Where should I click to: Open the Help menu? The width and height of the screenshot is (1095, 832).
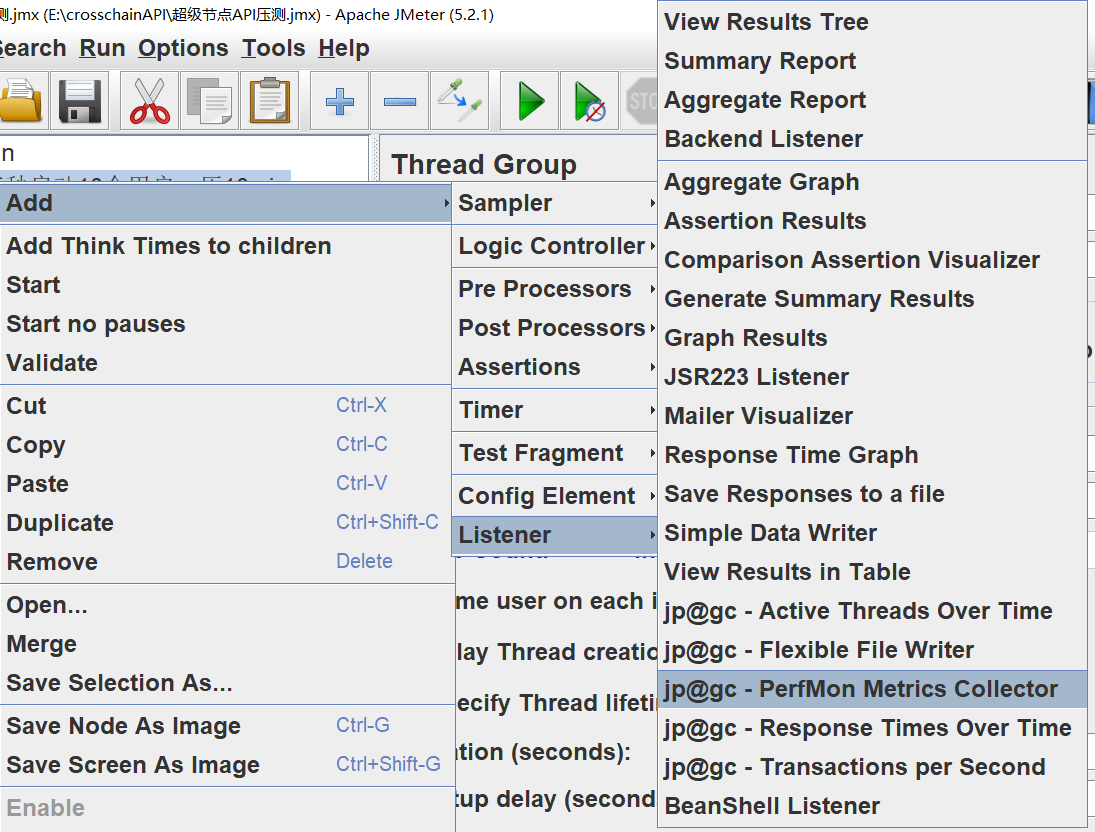point(343,47)
